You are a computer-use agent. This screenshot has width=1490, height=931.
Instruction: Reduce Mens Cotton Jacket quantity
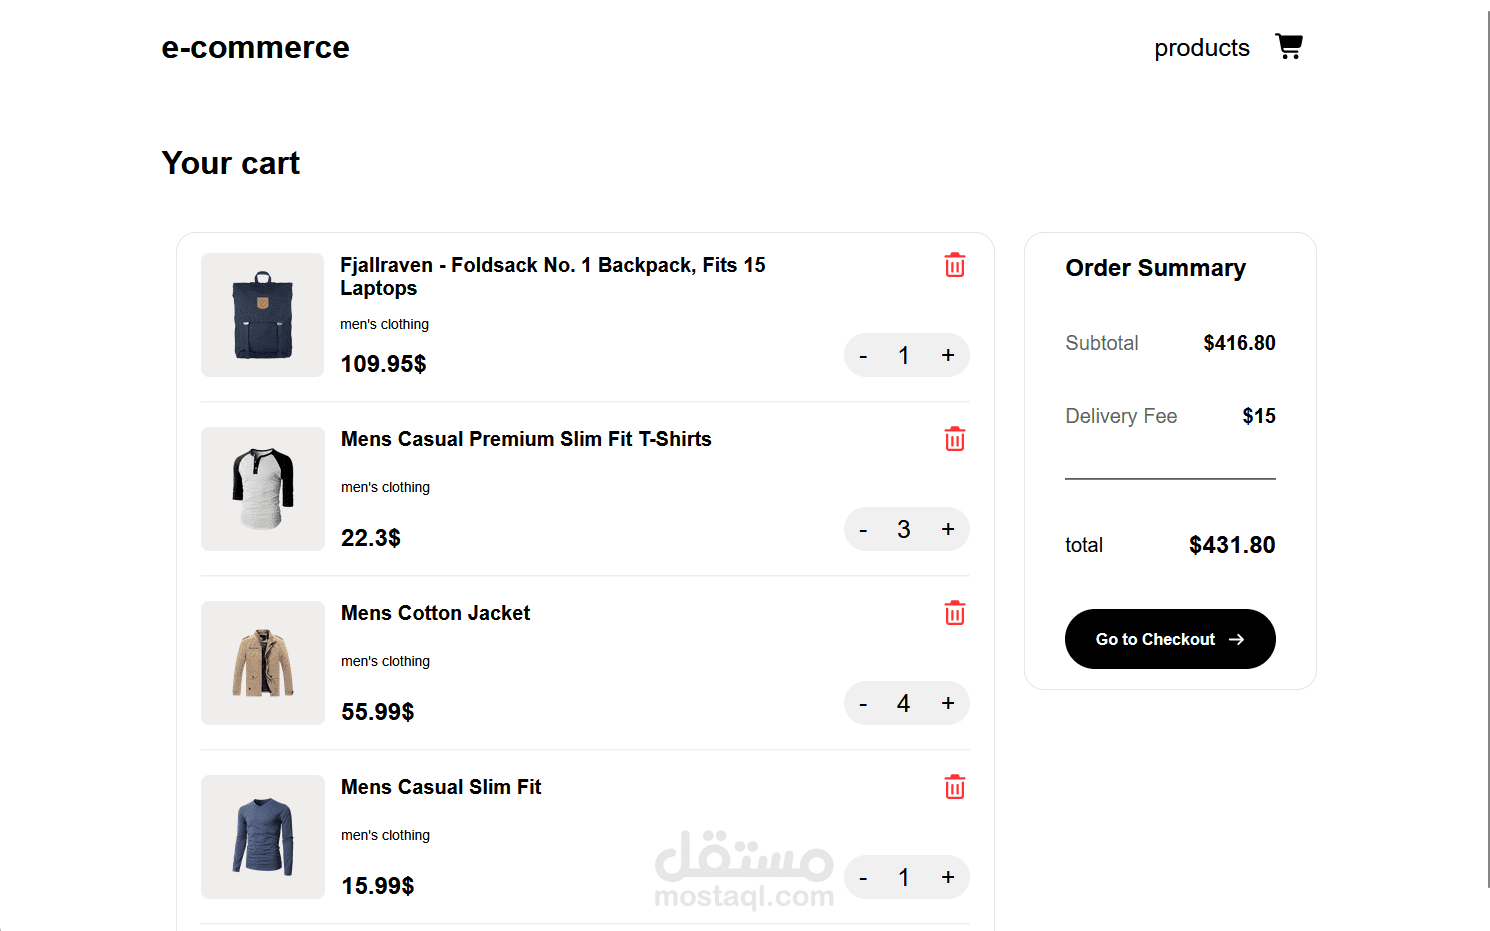click(863, 704)
